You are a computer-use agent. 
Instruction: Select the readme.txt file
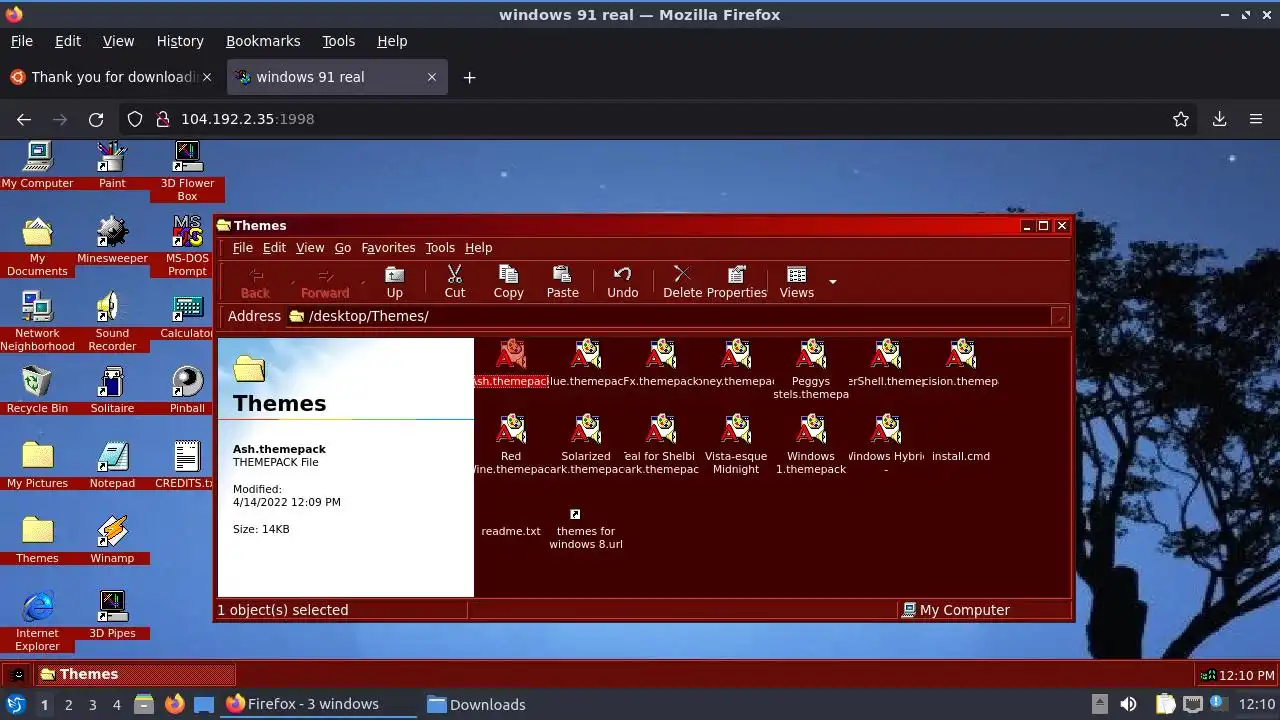[x=511, y=531]
